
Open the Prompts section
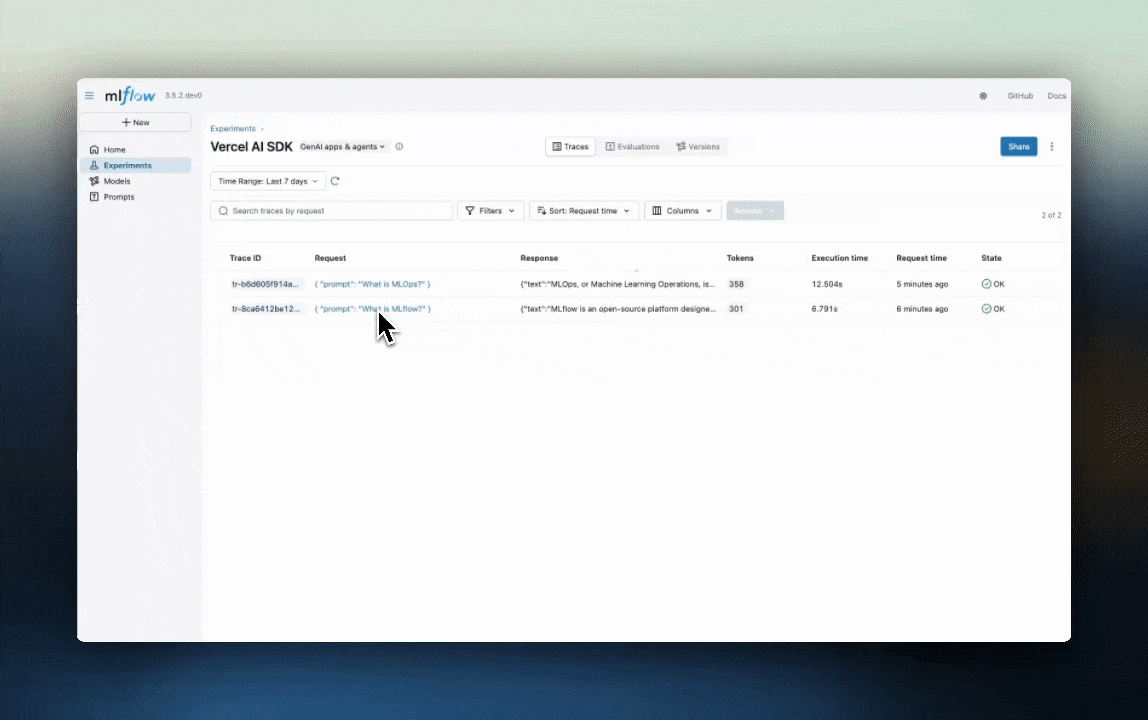118,197
